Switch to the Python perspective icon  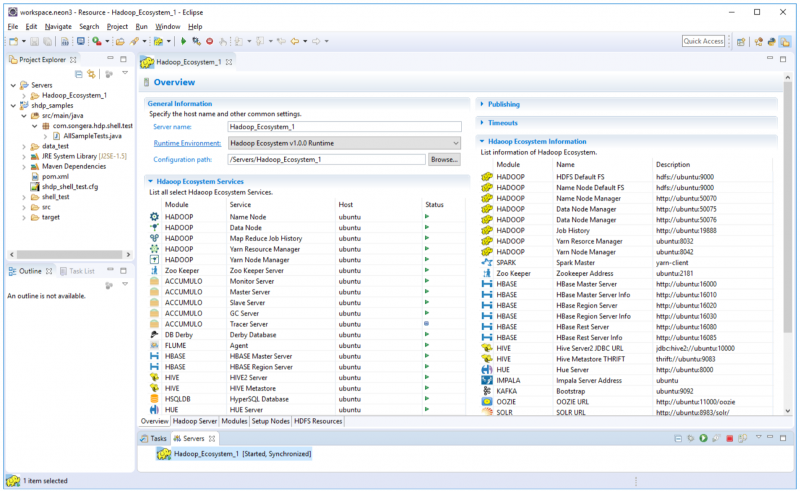point(772,41)
